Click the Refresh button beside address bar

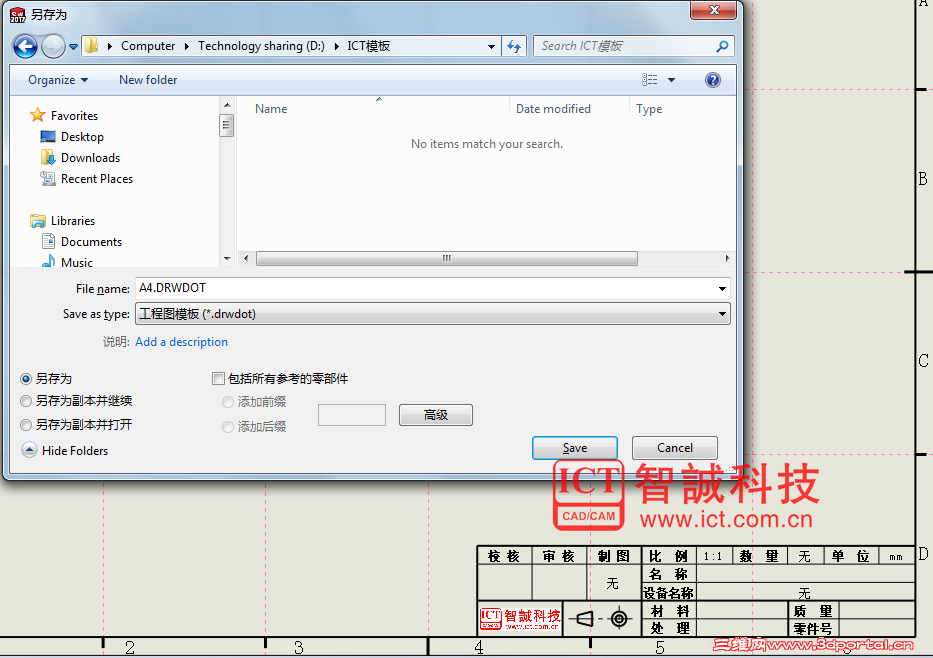tap(514, 46)
